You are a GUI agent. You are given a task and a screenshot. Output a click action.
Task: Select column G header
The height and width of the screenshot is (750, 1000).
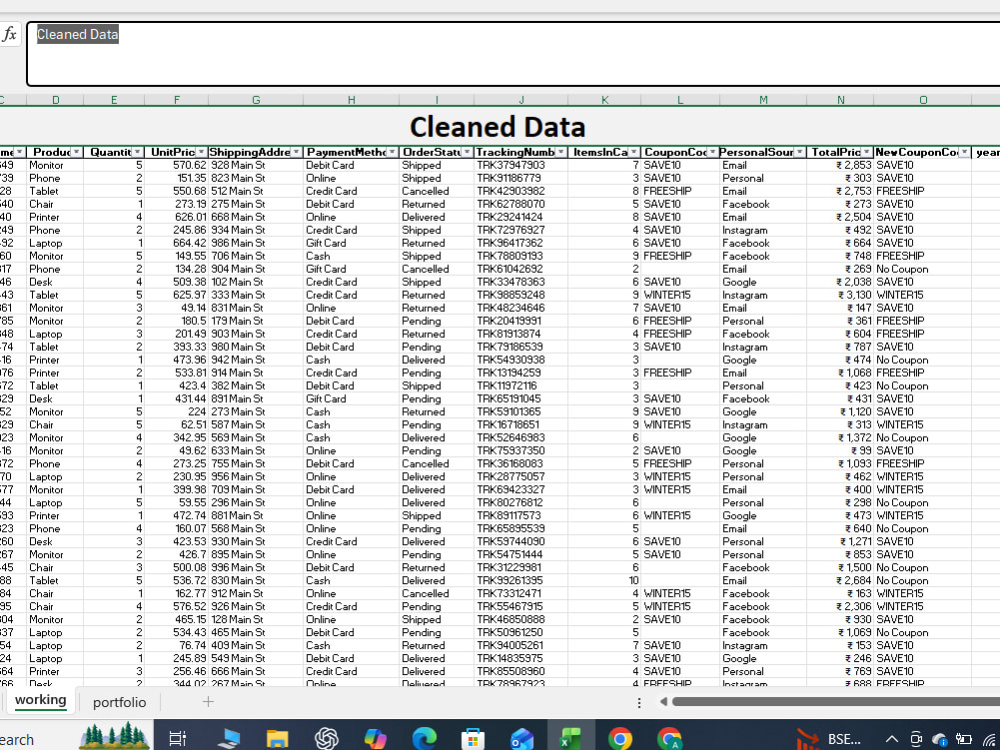256,100
